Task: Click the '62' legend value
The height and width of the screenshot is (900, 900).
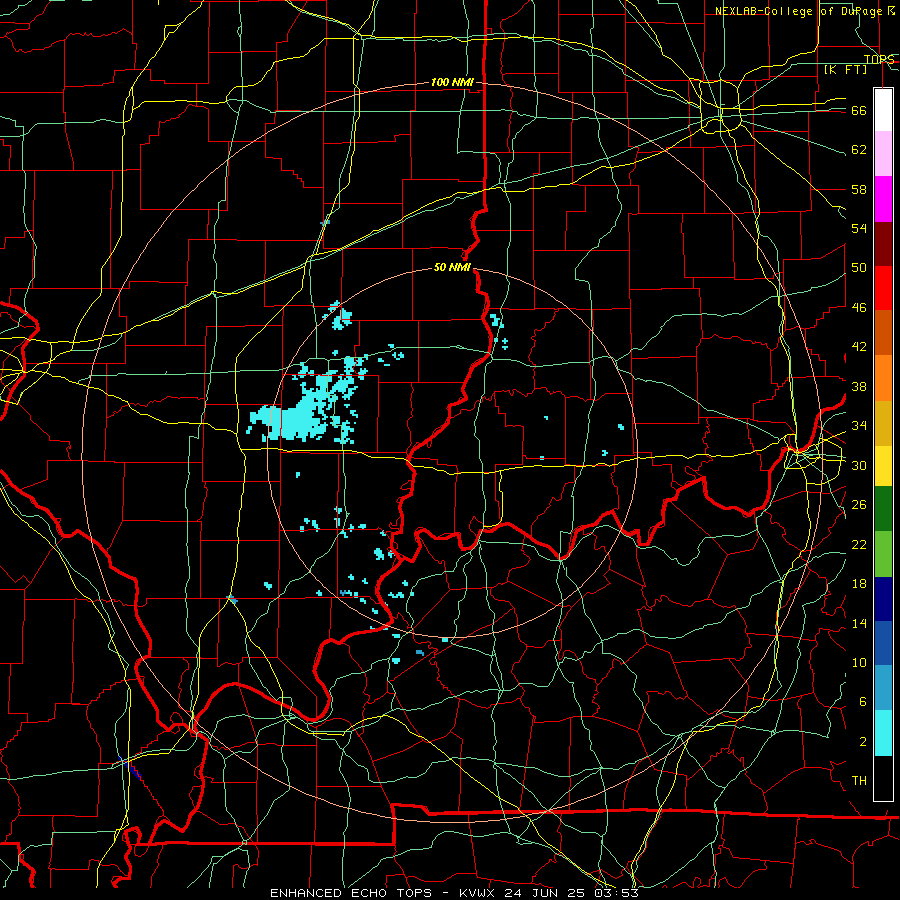Action: (859, 150)
